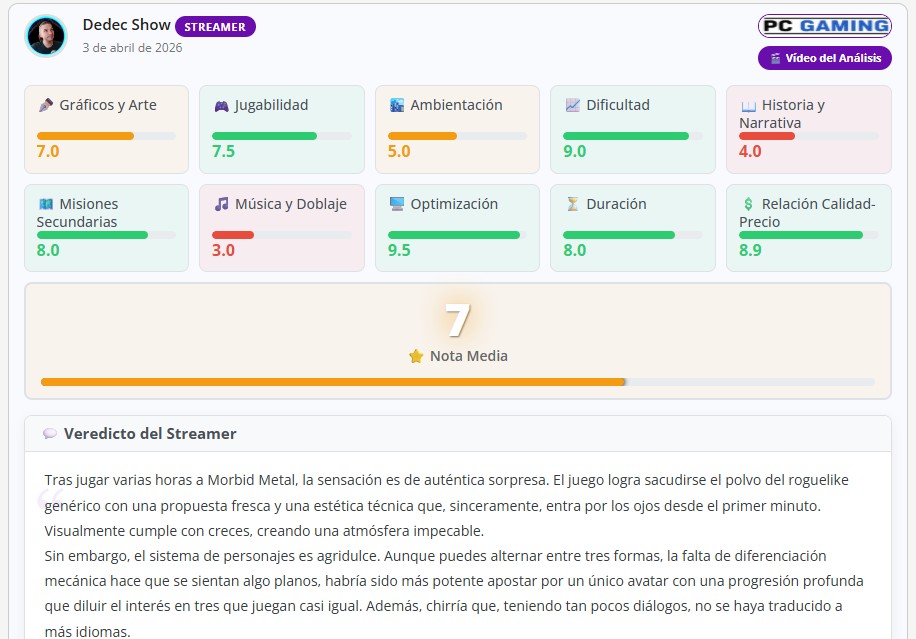Click the Jugabilidad gamepad icon

221,105
